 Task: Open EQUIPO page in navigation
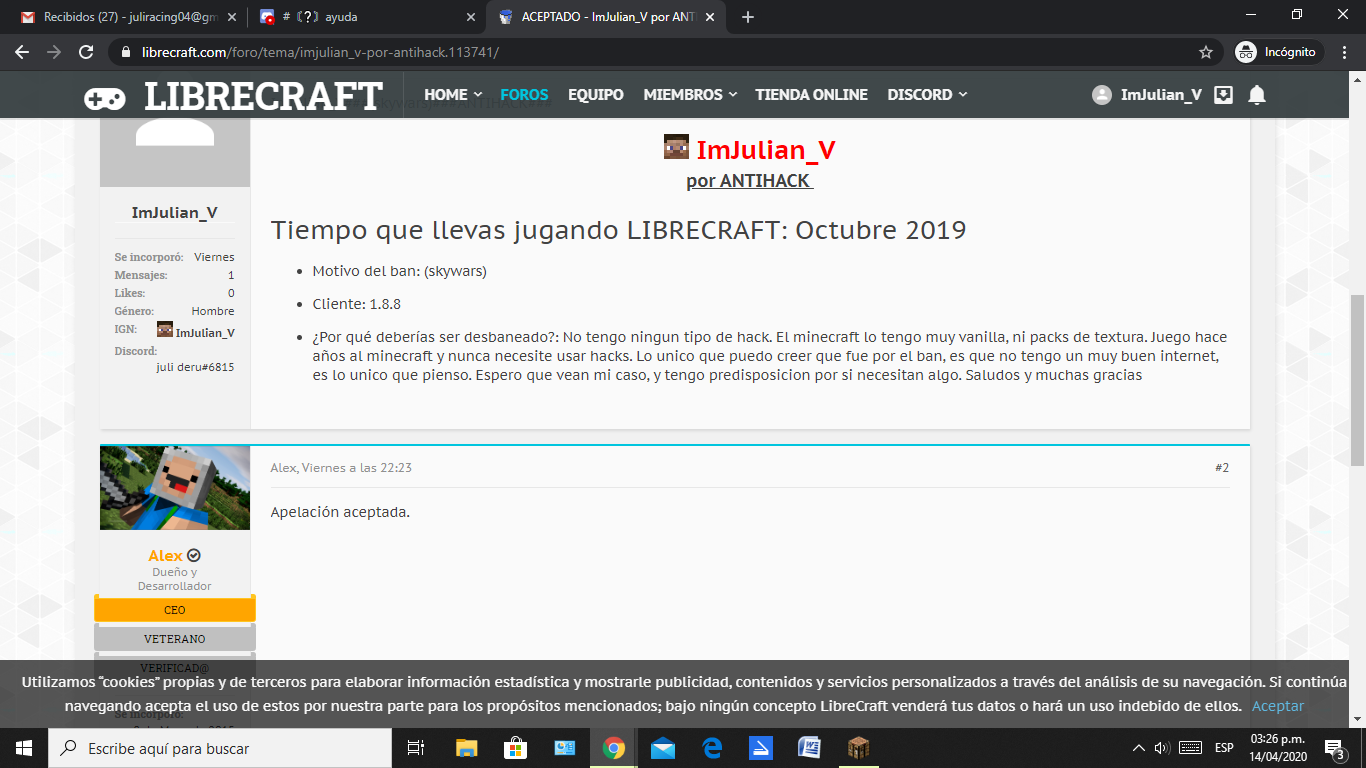[x=596, y=95]
